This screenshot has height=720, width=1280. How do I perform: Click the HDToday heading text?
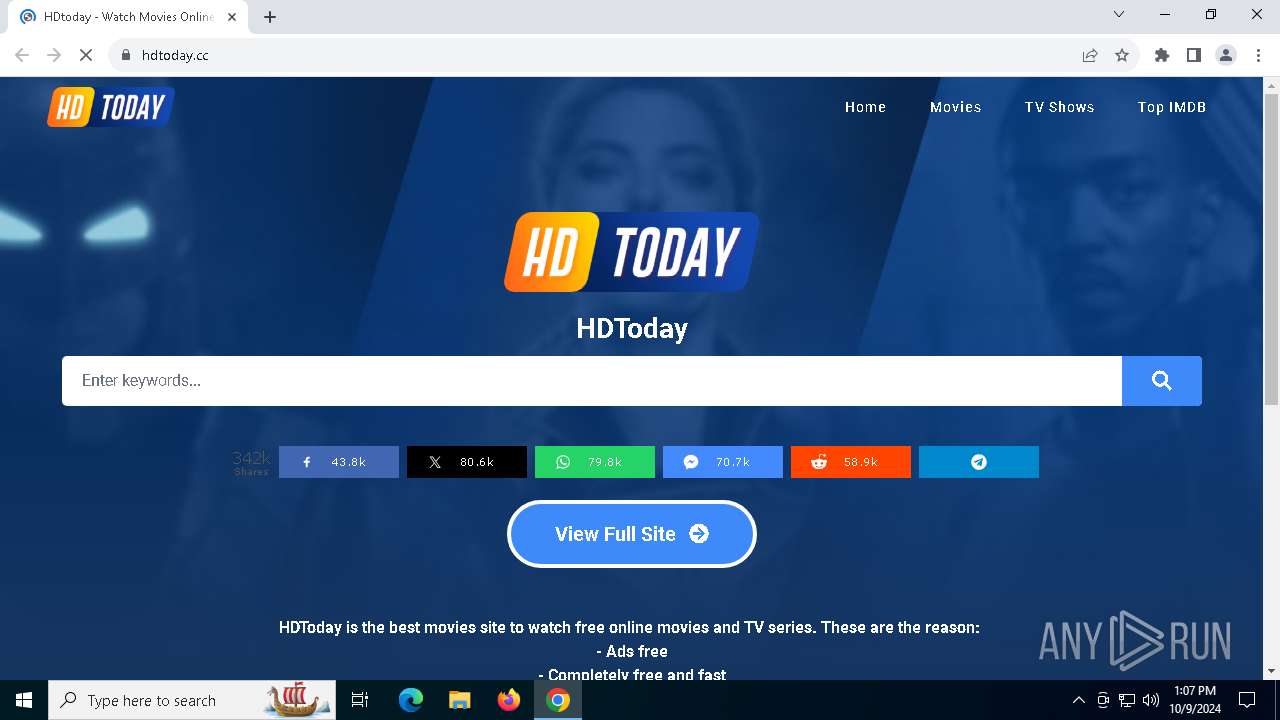point(632,328)
